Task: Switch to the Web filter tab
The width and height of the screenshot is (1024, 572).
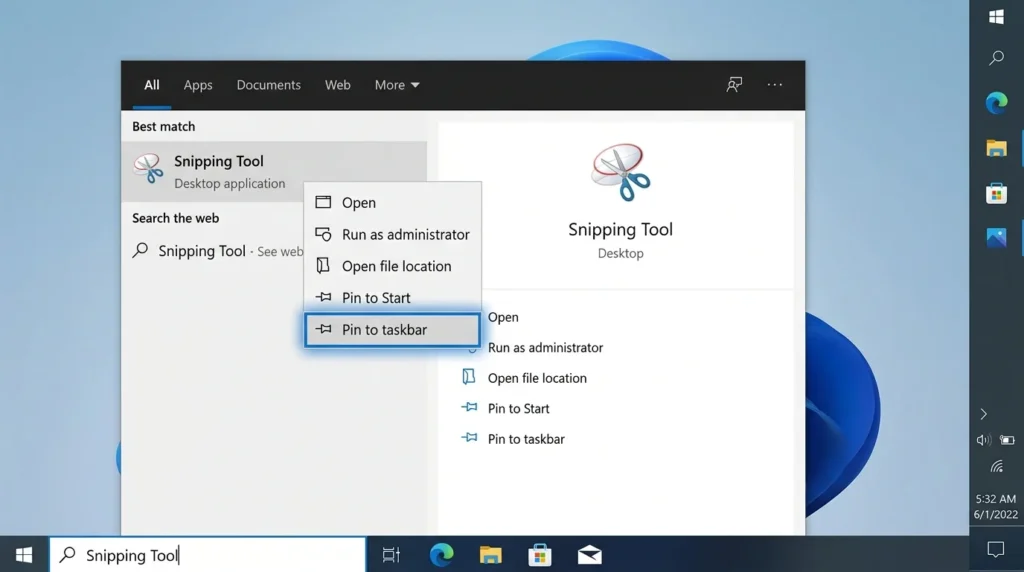Action: [338, 85]
